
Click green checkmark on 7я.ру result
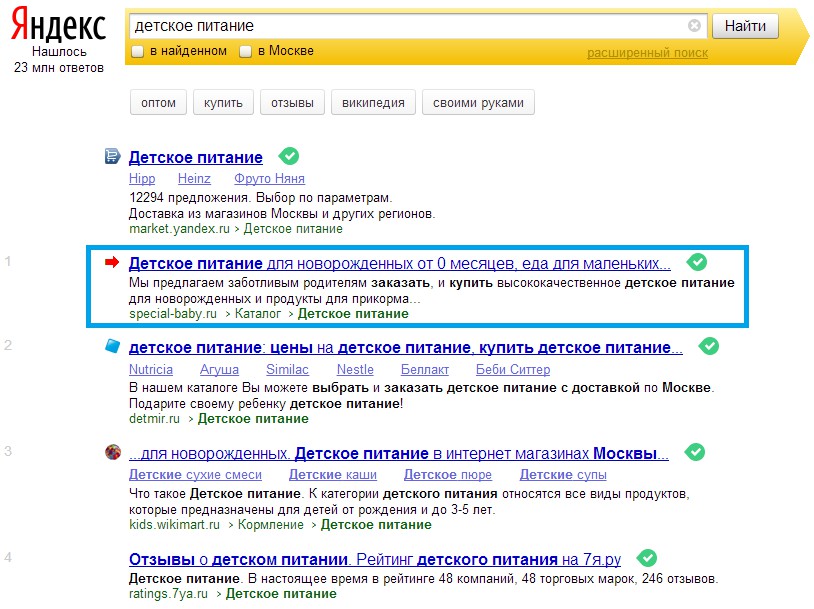point(647,558)
